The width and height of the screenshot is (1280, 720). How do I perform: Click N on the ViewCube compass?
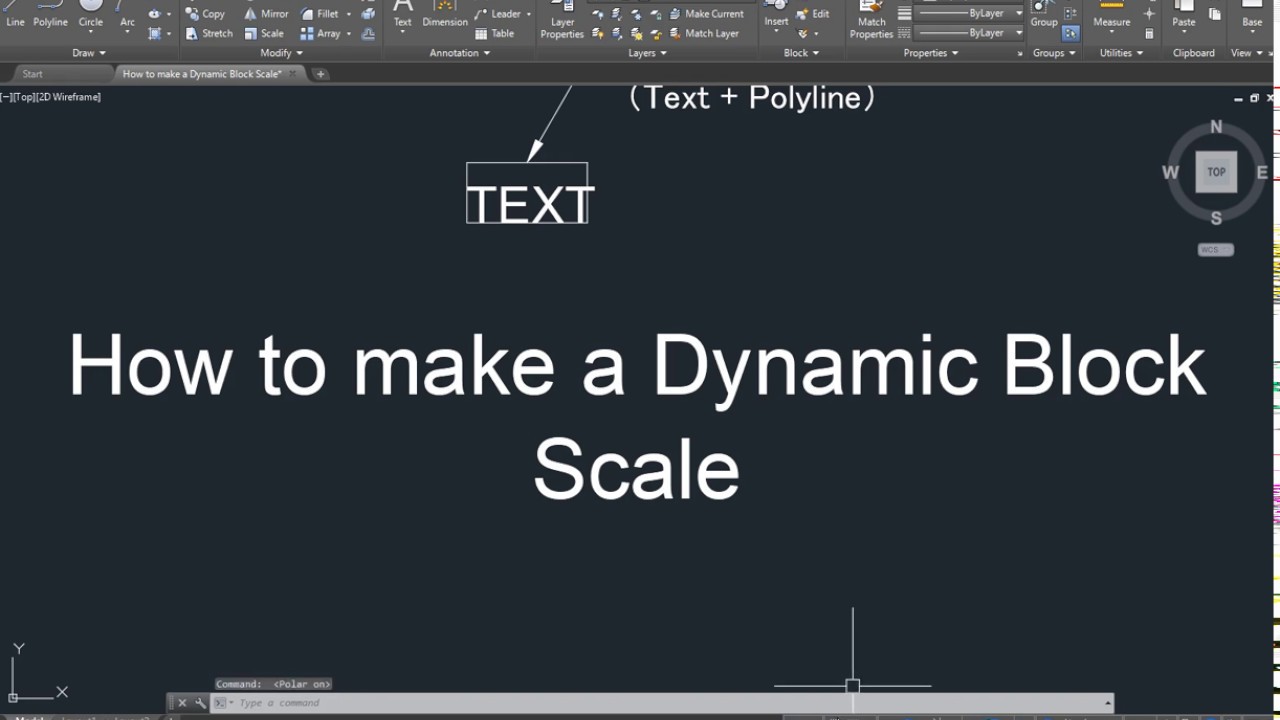(x=1216, y=127)
